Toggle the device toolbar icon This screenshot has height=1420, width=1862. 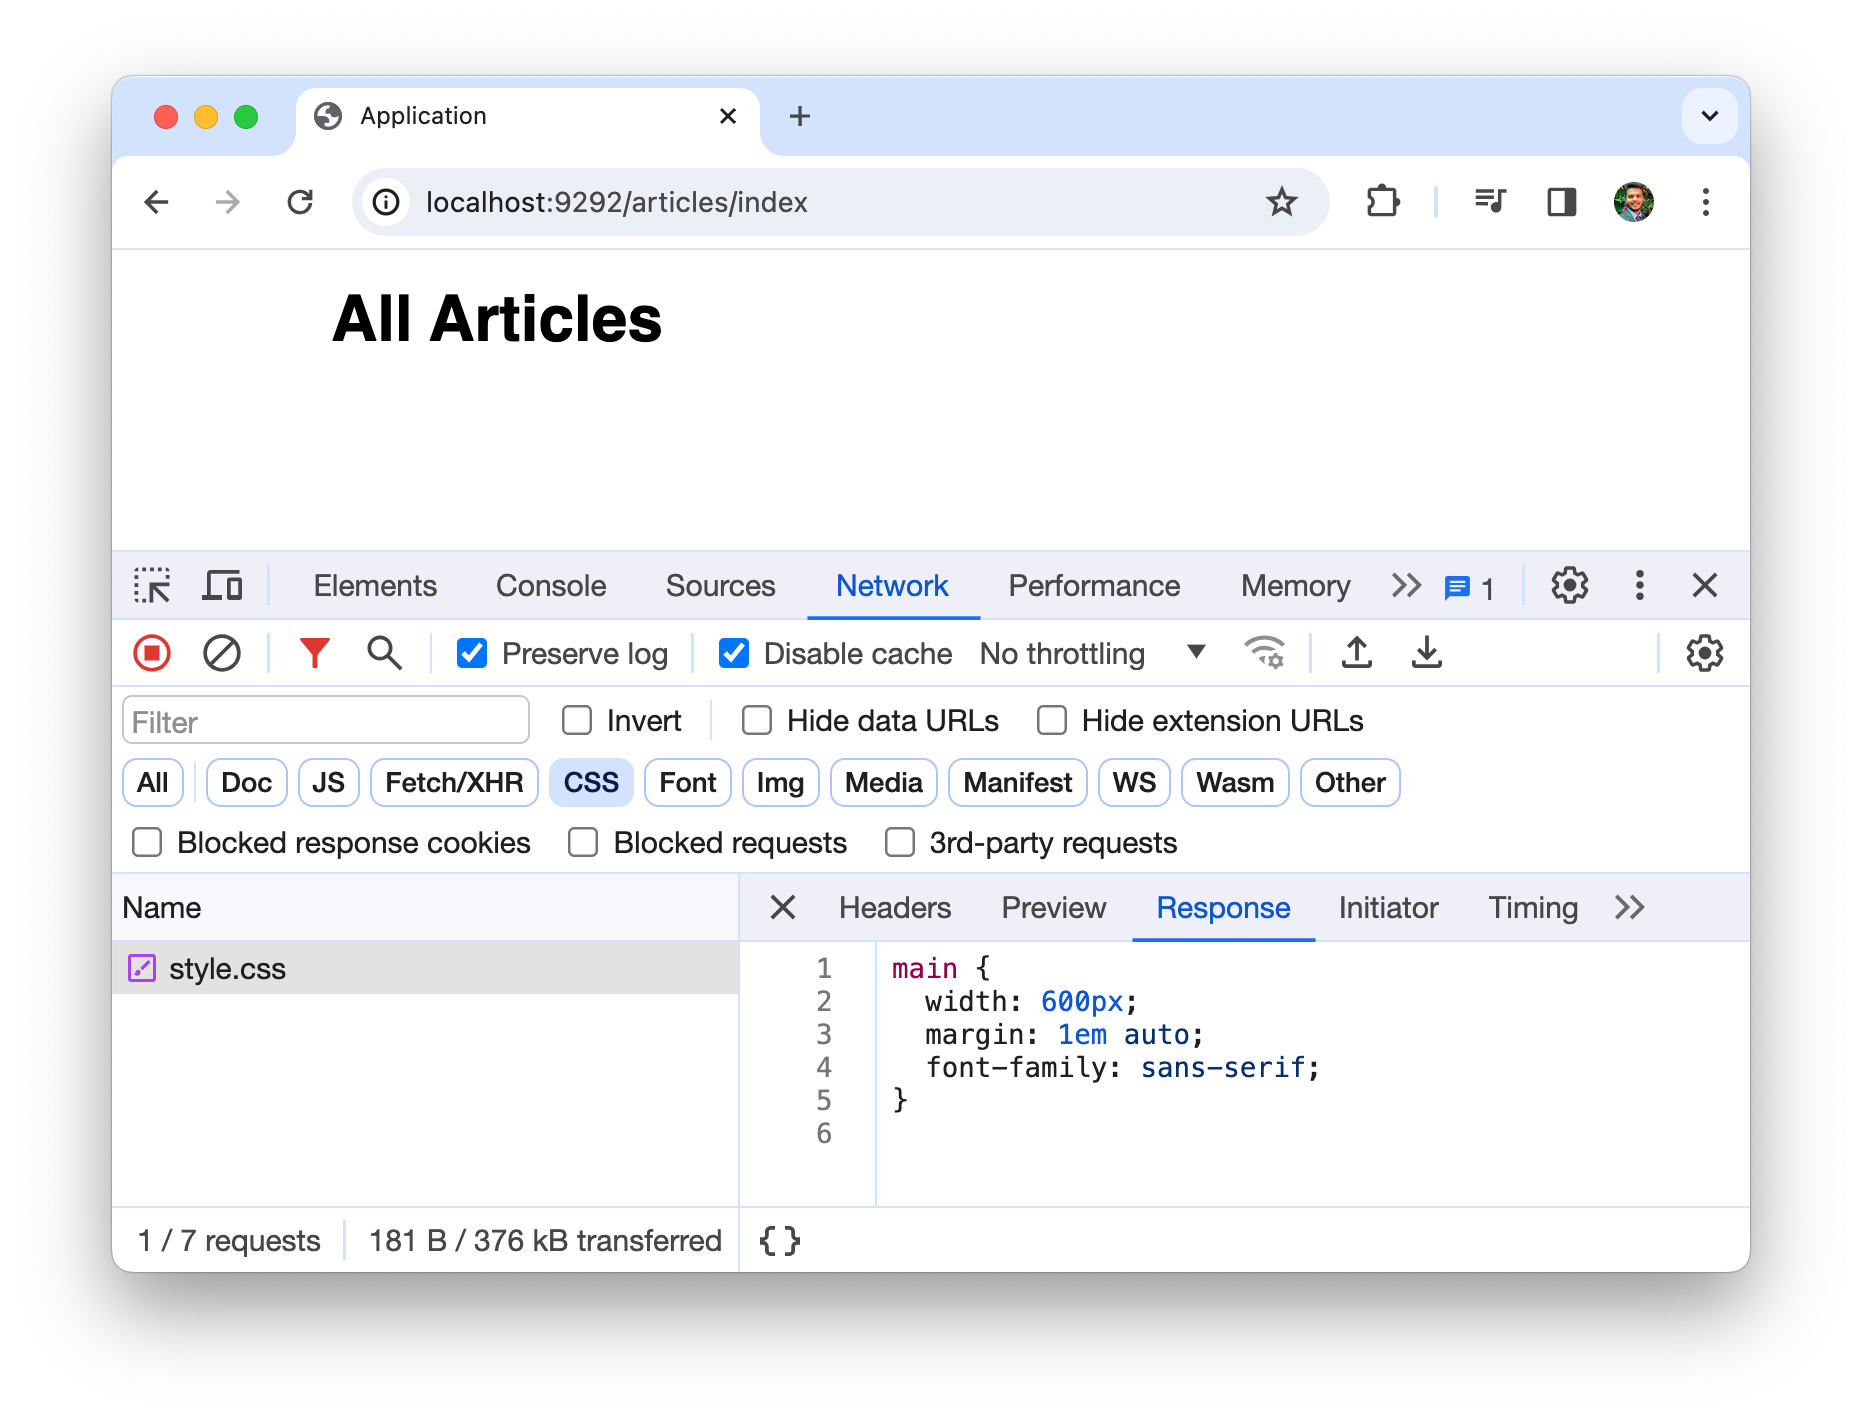click(222, 586)
